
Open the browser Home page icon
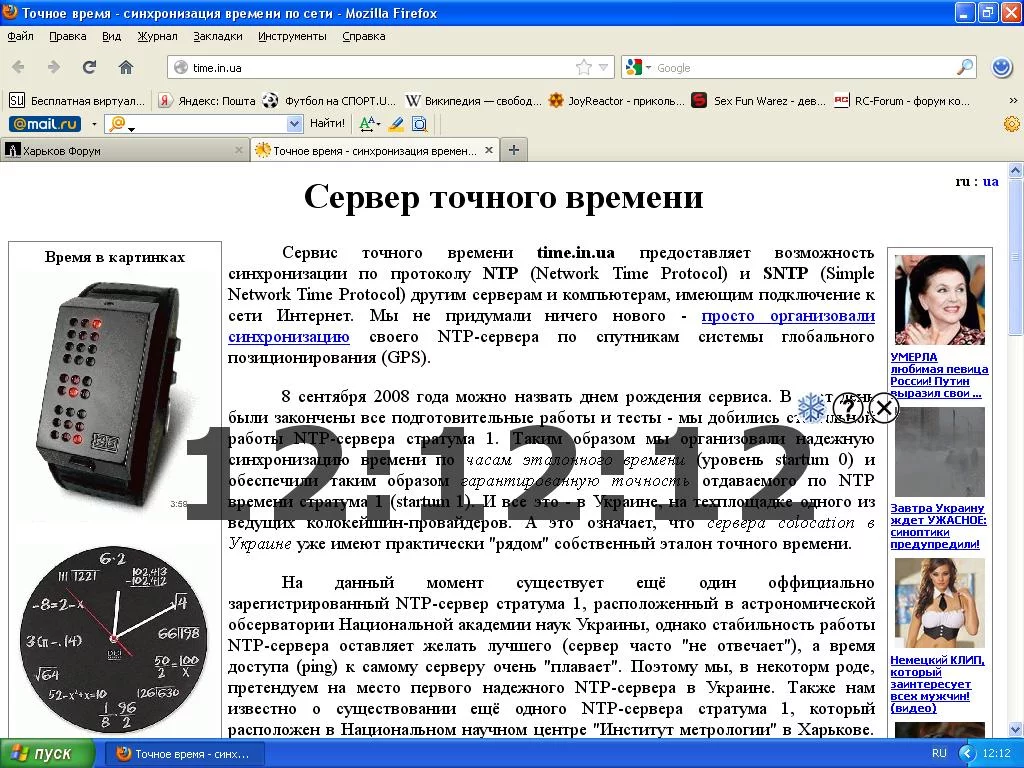(x=125, y=67)
